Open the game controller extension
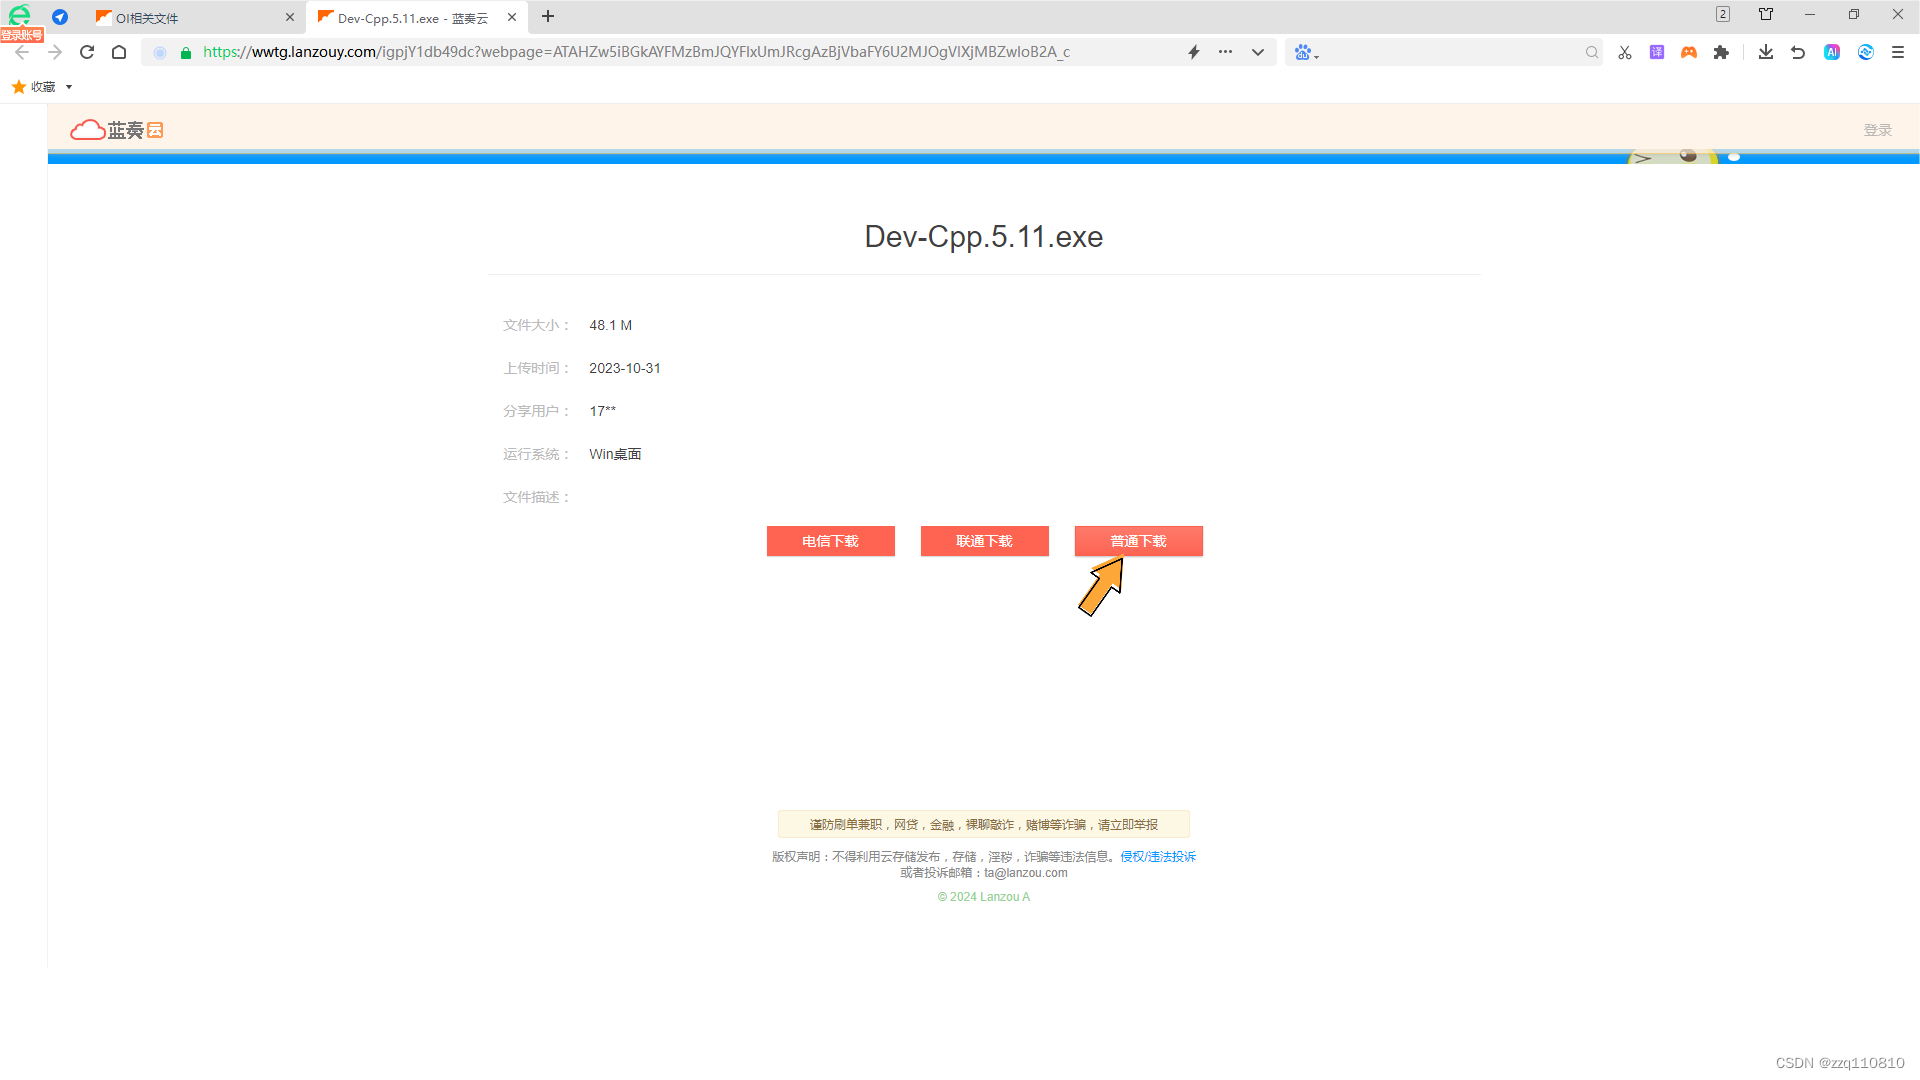 point(1689,52)
